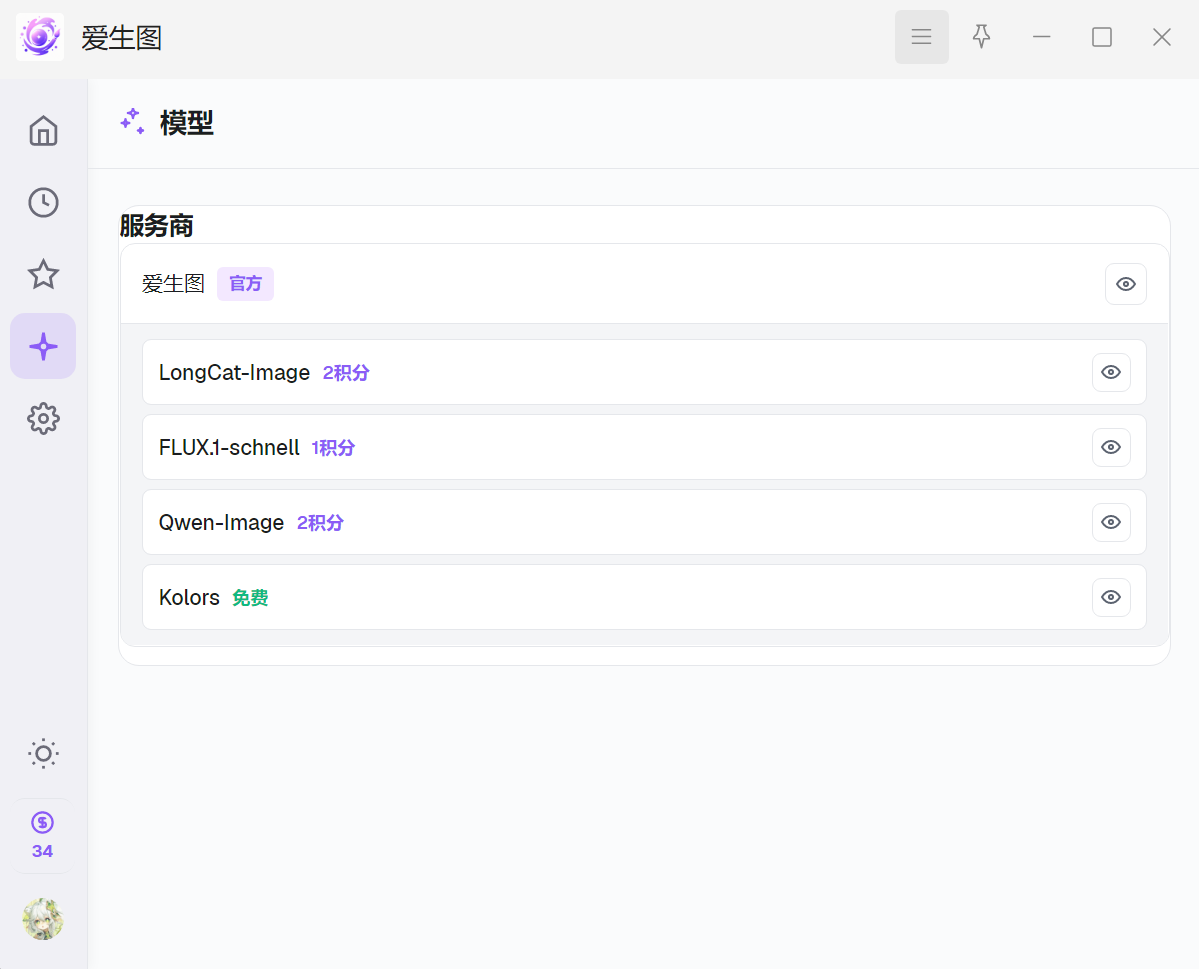This screenshot has width=1199, height=969.
Task: Open Settings gear in sidebar
Action: coord(43,418)
